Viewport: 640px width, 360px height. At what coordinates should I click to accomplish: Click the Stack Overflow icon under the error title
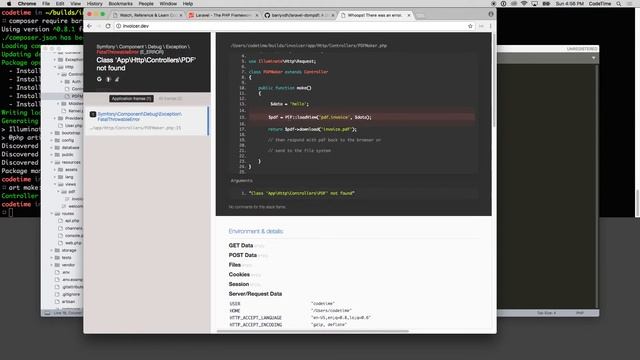[x=117, y=79]
